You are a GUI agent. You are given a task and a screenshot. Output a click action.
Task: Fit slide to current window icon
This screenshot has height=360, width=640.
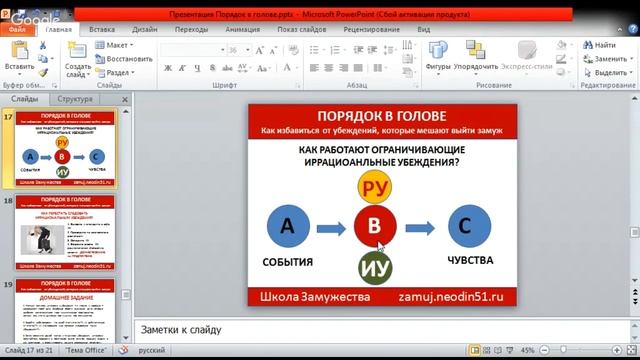click(631, 350)
